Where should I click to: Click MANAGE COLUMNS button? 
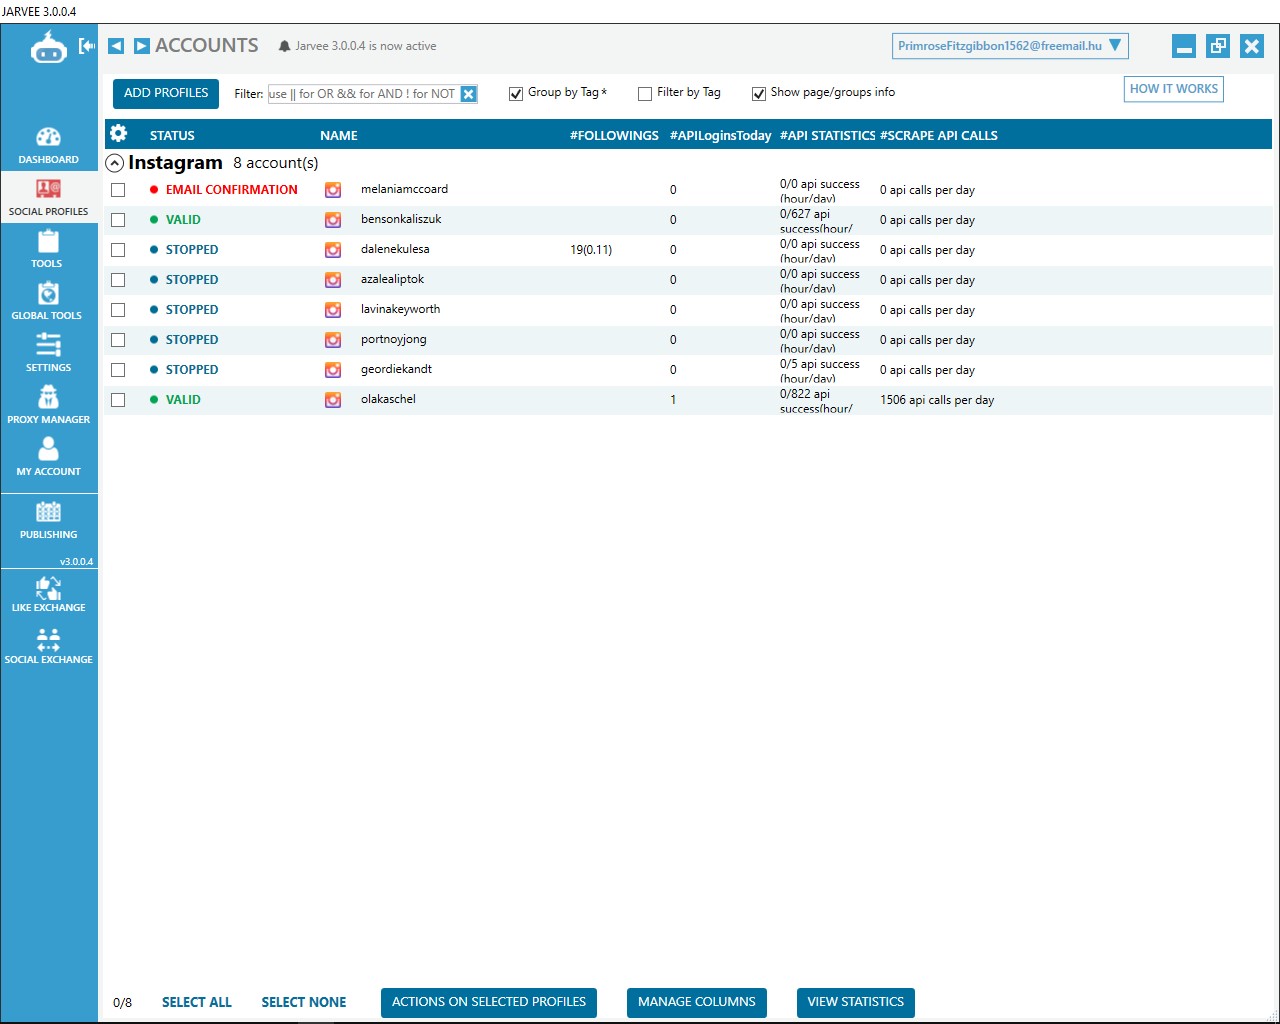697,1002
